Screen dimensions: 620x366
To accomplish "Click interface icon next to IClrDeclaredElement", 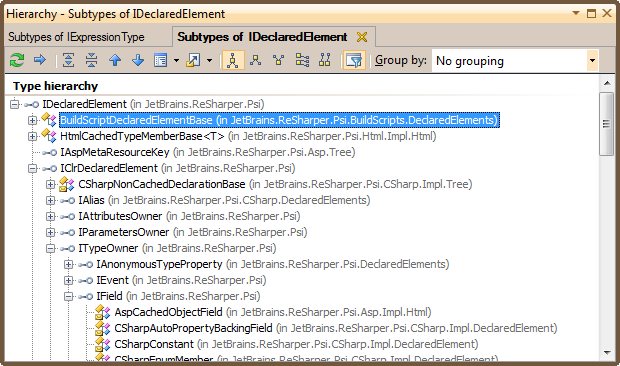I will (49, 169).
